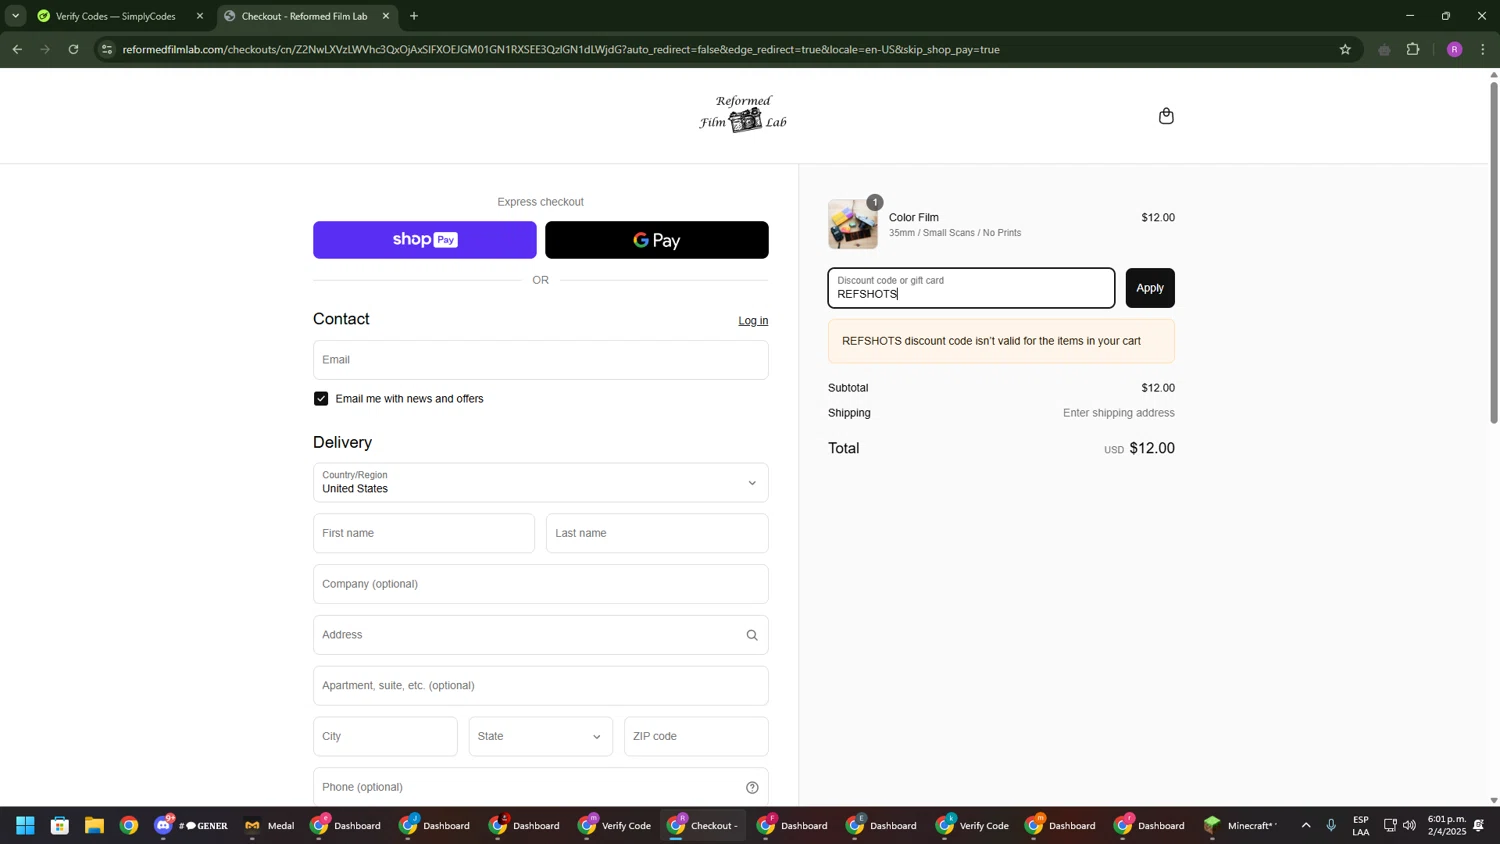The width and height of the screenshot is (1500, 844).
Task: Click the phone field help question icon
Action: point(752,787)
